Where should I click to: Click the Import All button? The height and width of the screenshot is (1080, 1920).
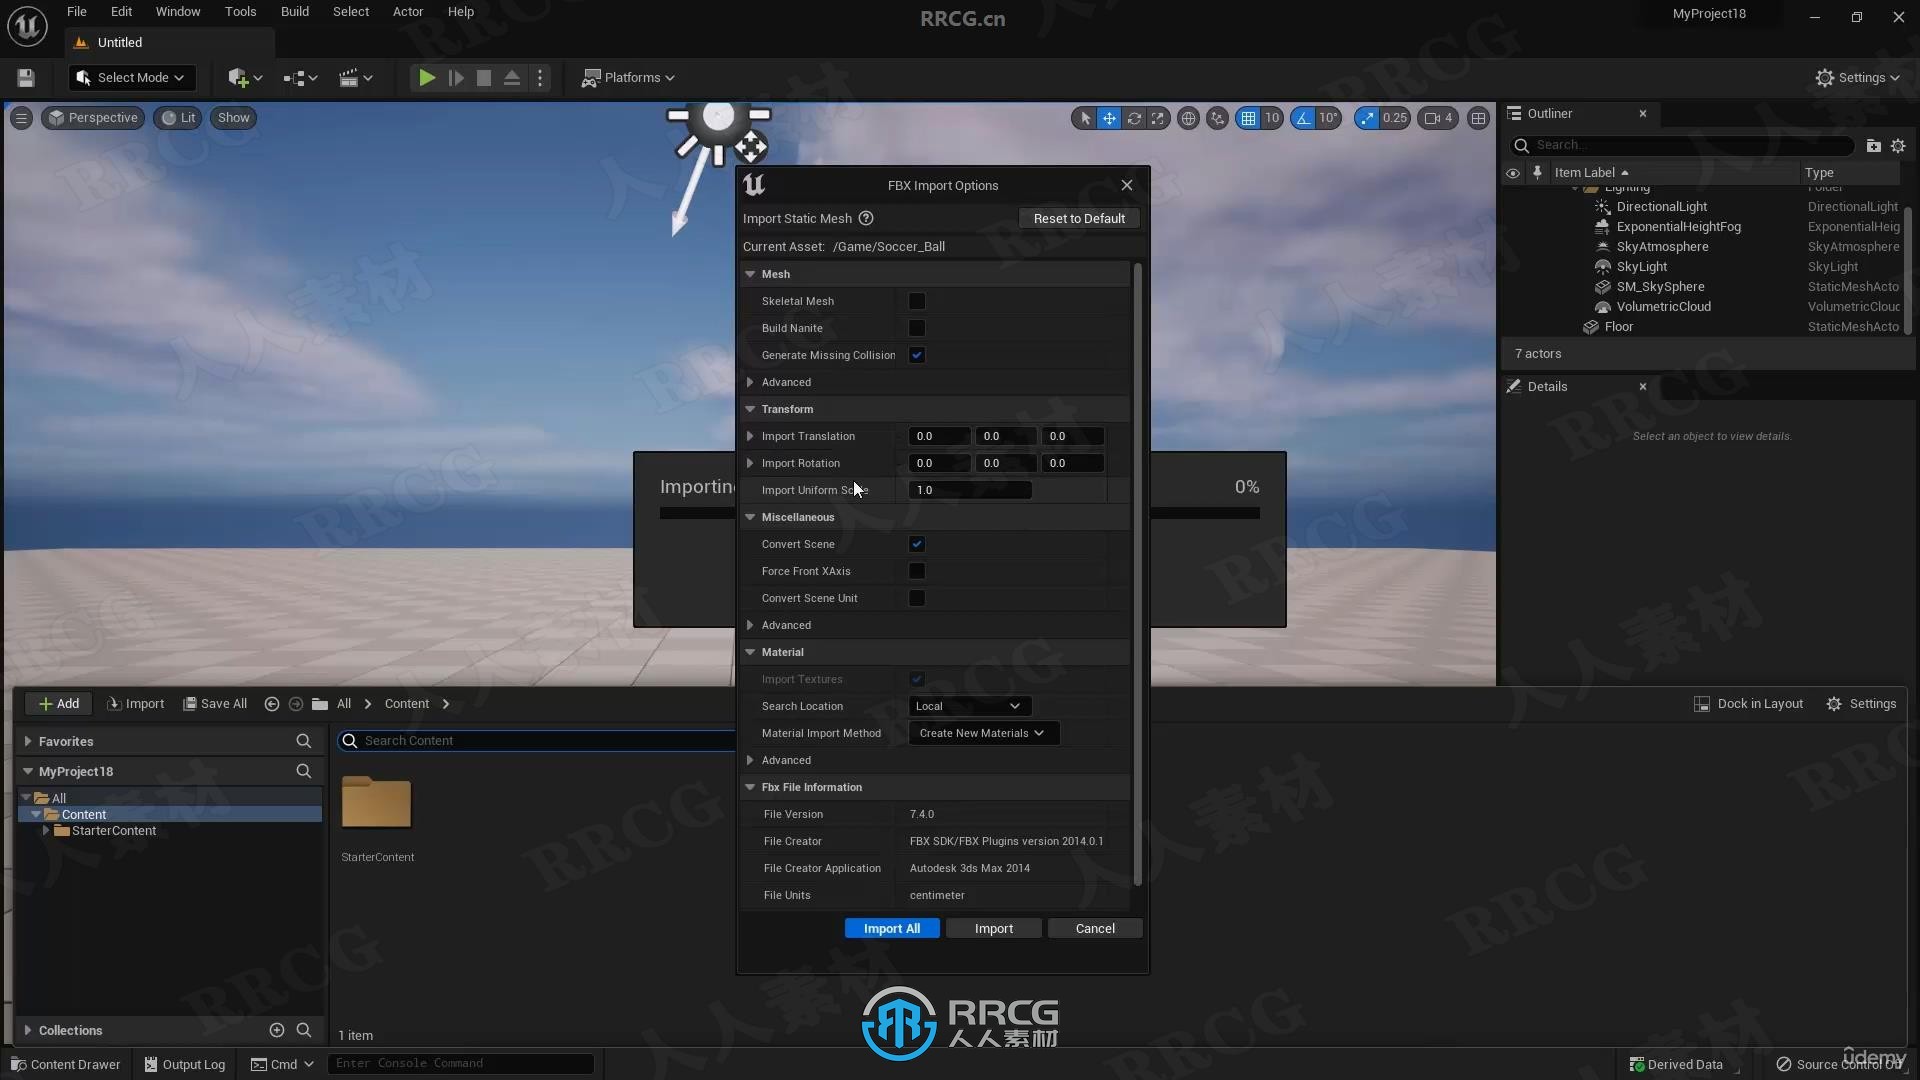[x=892, y=929]
